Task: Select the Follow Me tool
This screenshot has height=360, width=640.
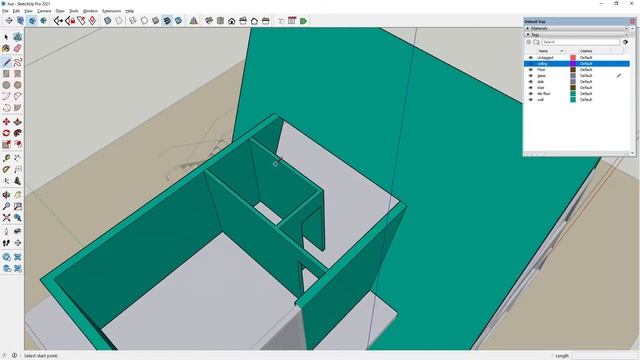Action: (x=18, y=133)
